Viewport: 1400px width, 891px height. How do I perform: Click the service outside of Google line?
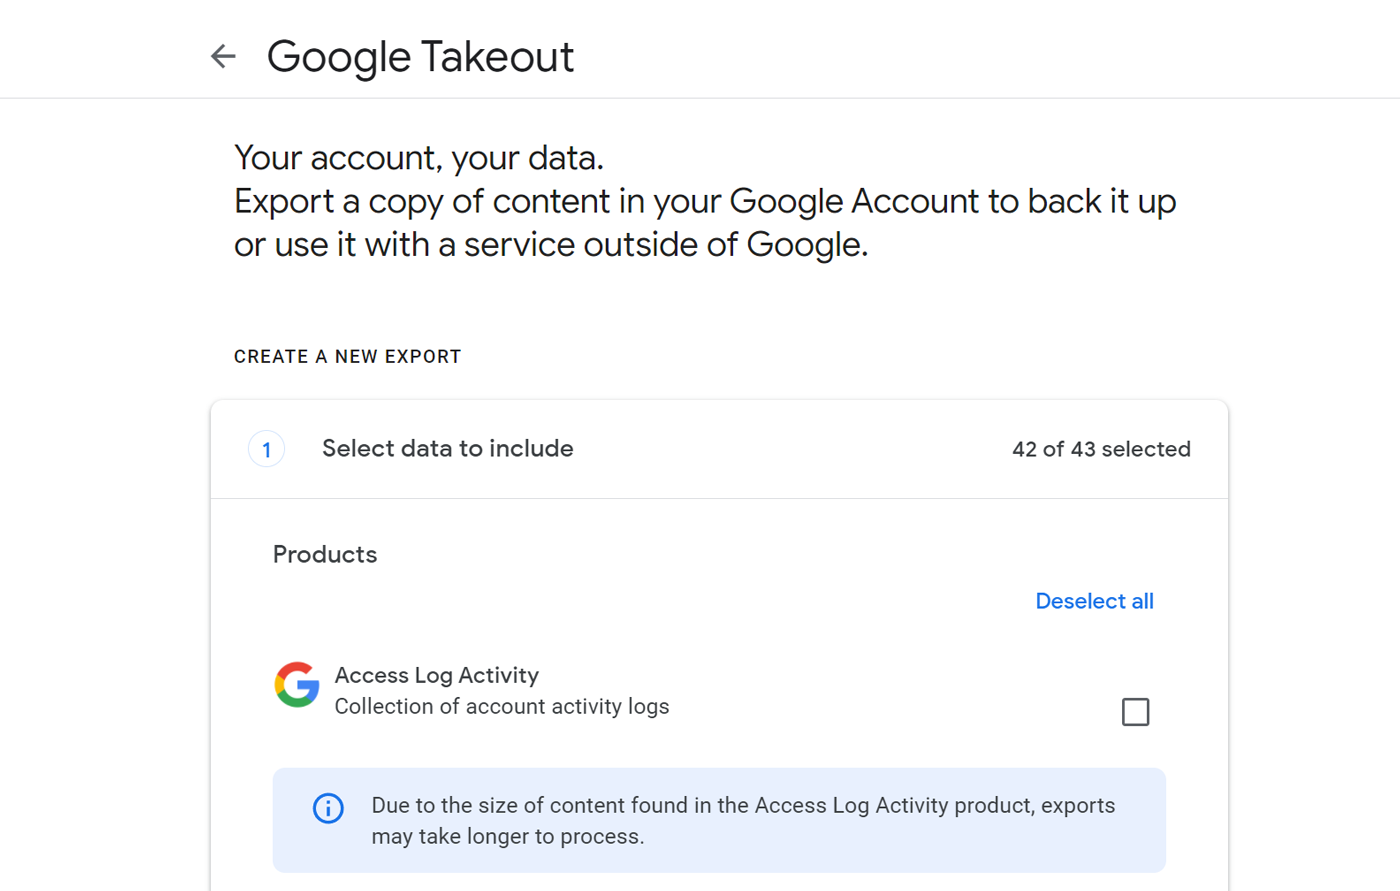point(550,245)
